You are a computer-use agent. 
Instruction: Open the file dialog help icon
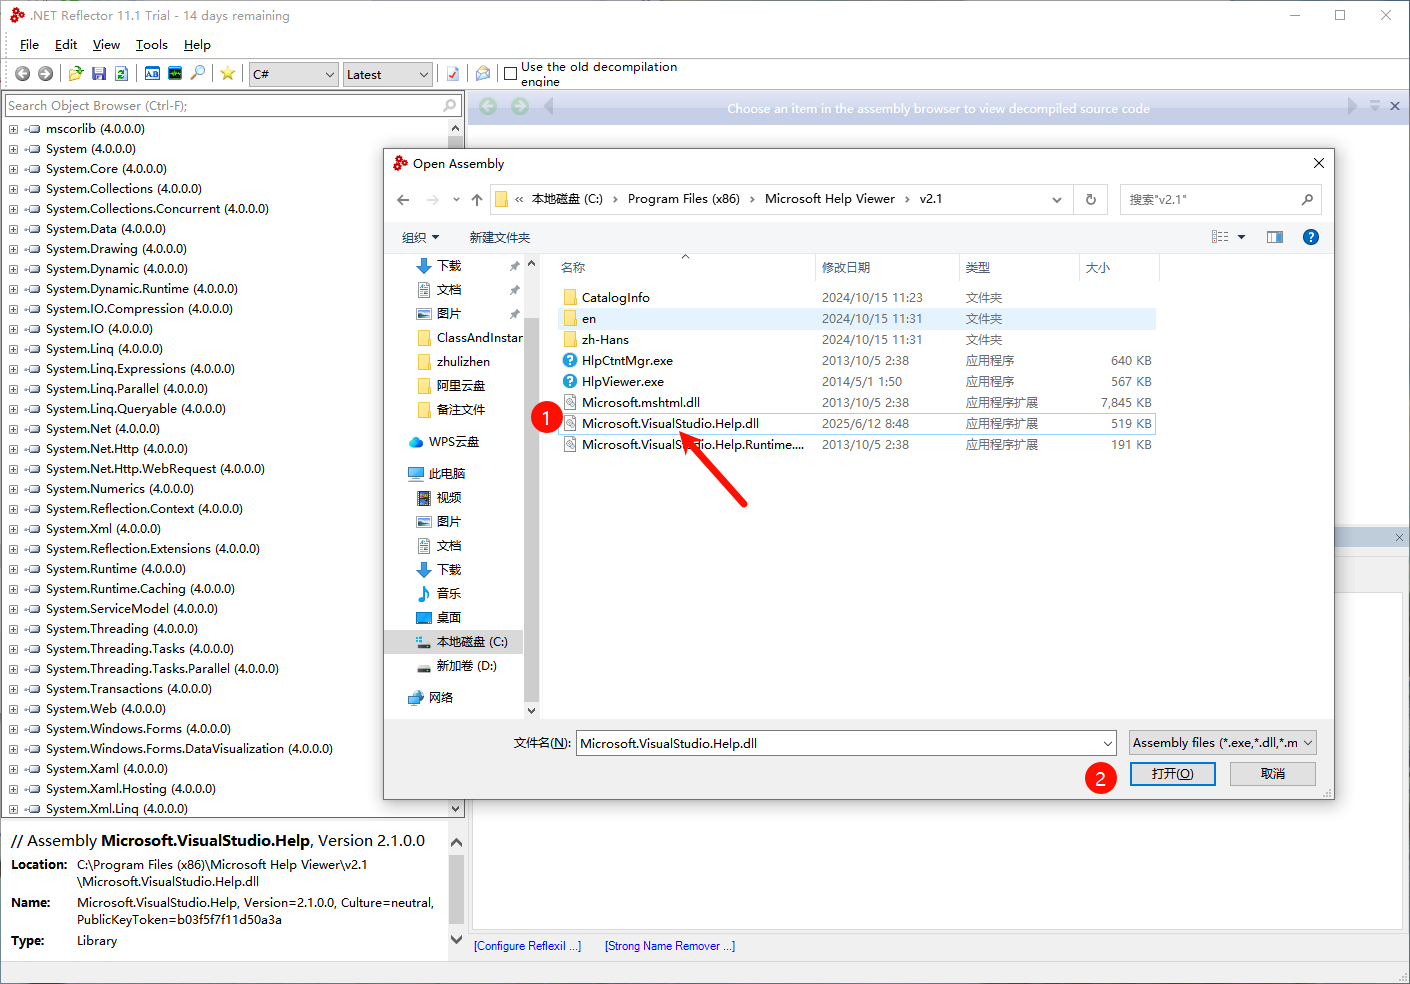click(x=1311, y=237)
